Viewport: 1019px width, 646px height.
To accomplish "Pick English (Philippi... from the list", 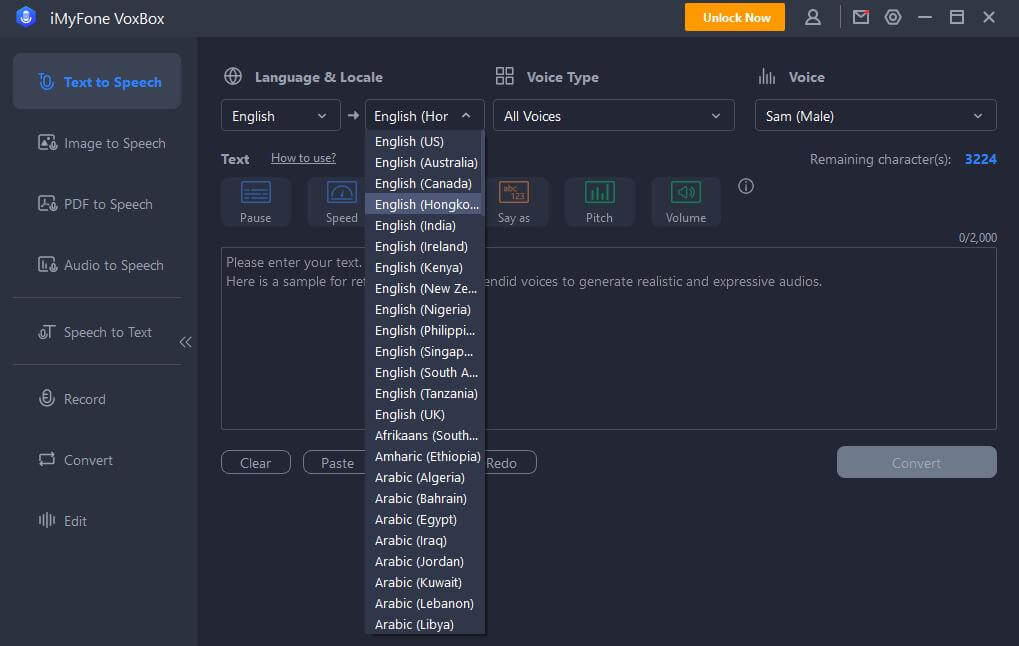I will pos(424,330).
